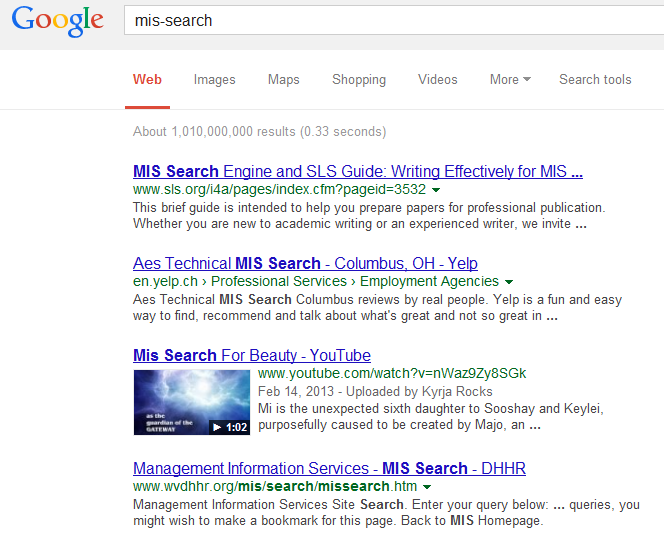Go to the Shopping tab
The width and height of the screenshot is (664, 546).
tap(359, 80)
